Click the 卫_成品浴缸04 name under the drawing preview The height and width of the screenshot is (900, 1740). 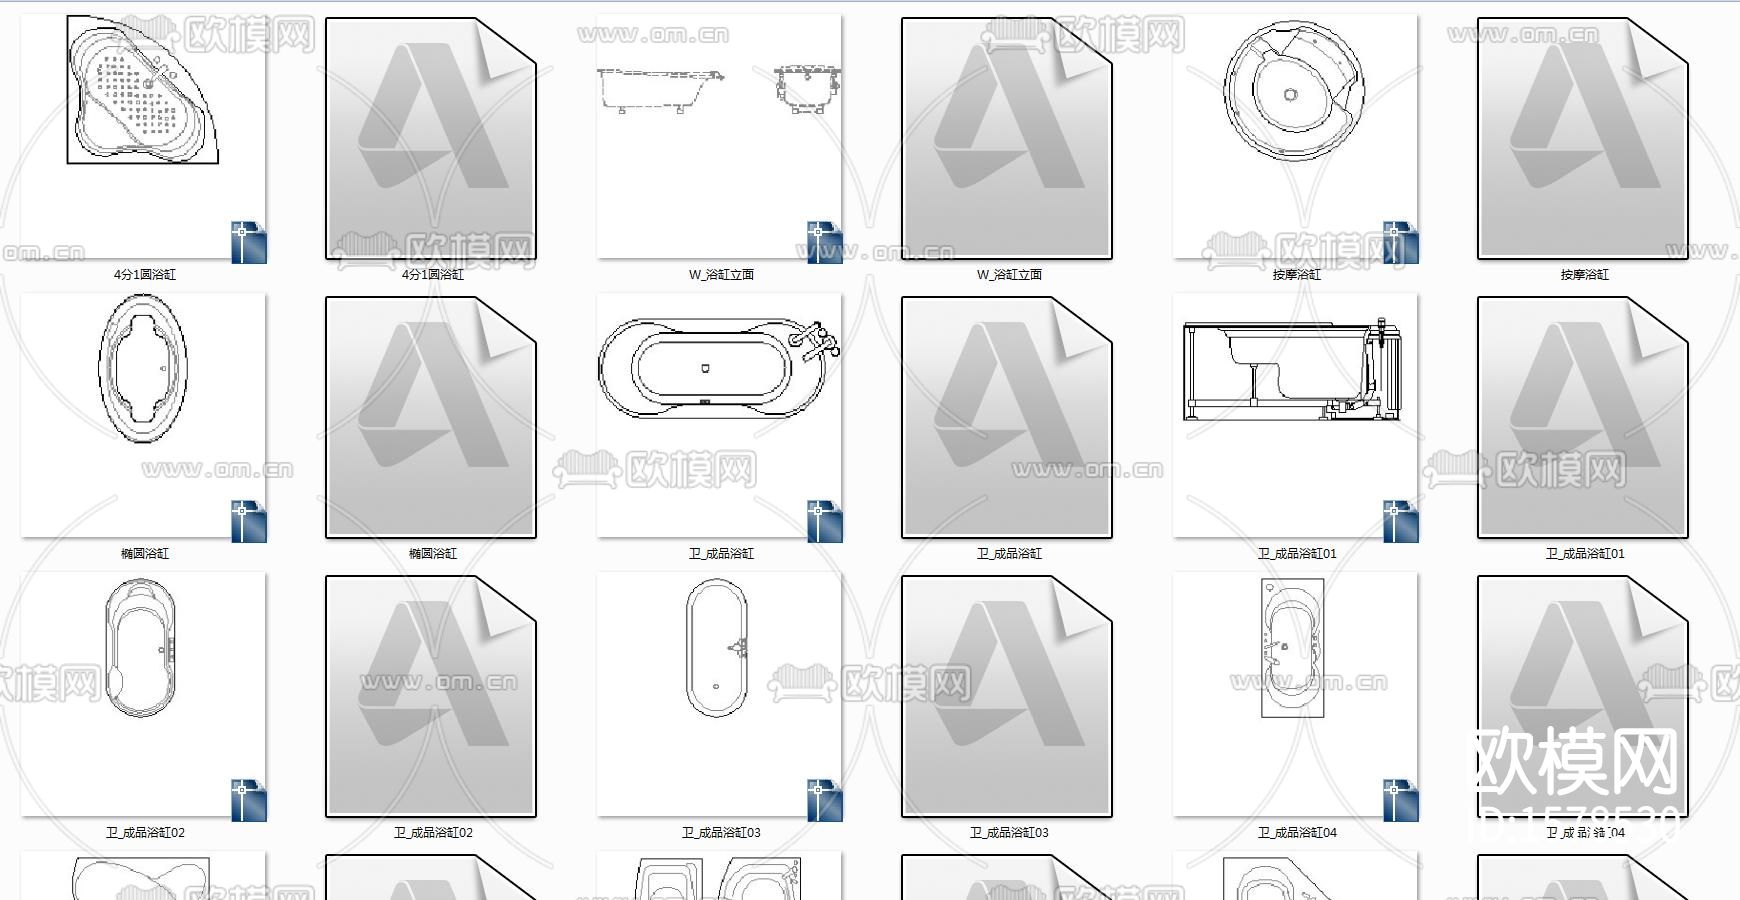click(1297, 832)
